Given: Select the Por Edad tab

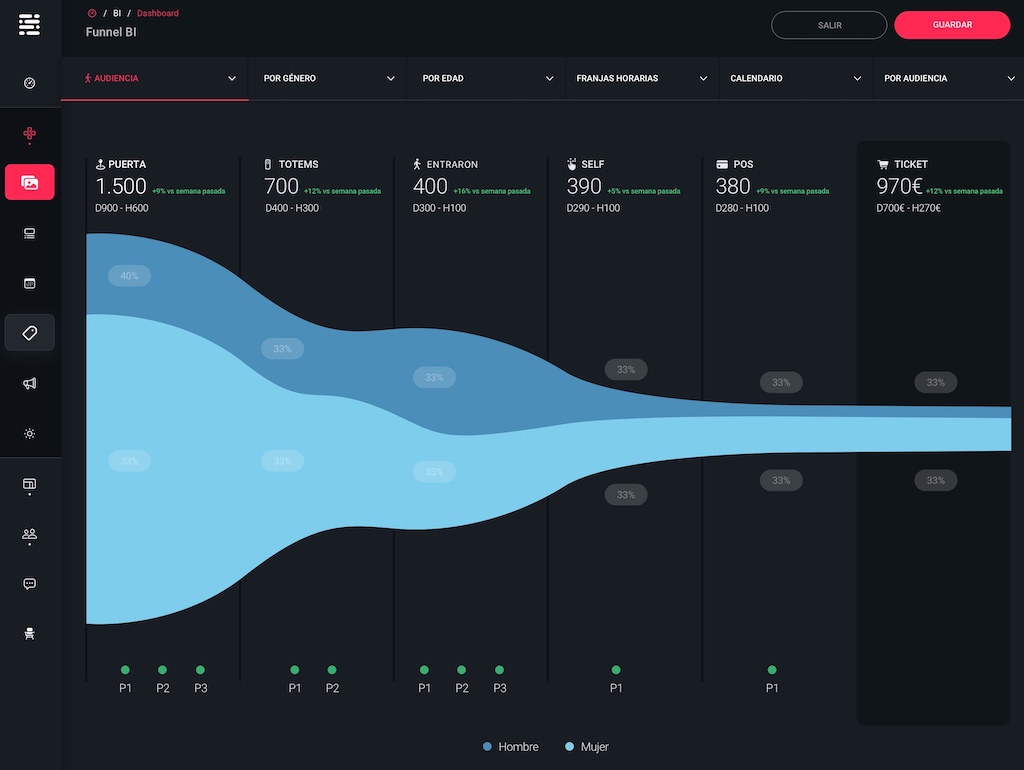Looking at the screenshot, I should (x=487, y=78).
